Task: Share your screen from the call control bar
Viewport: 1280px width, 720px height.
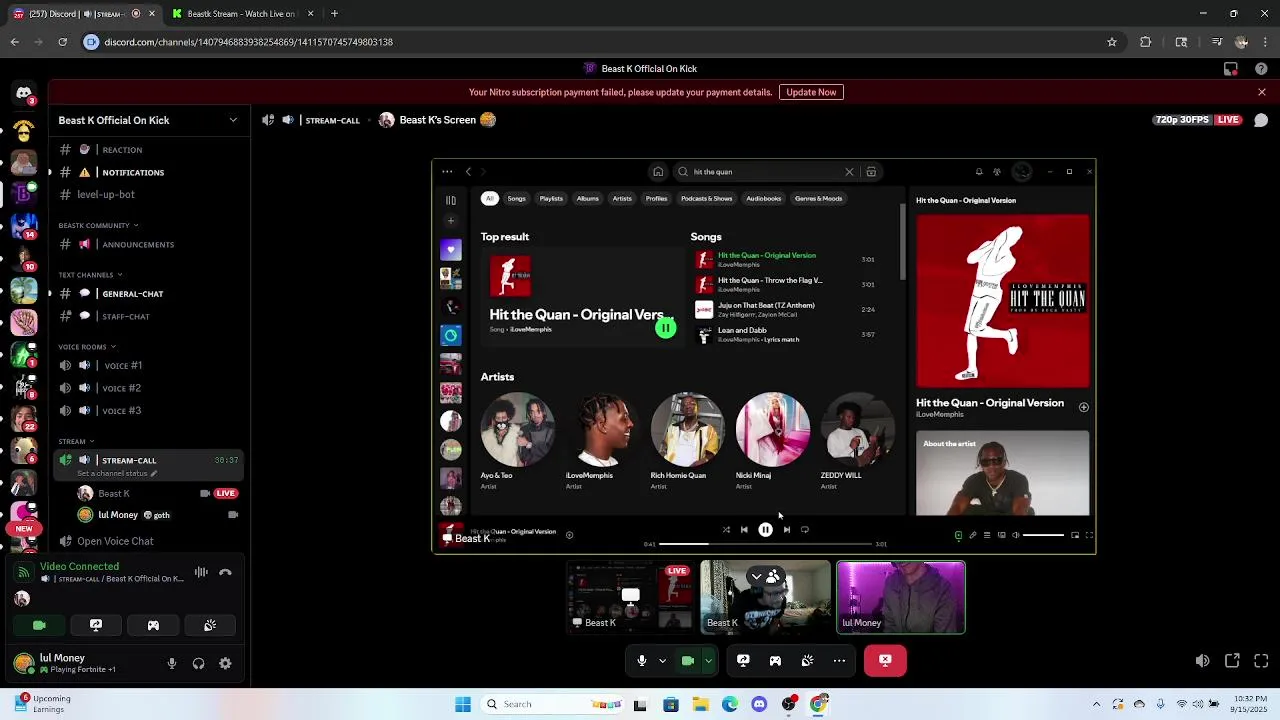Action: coord(743,660)
